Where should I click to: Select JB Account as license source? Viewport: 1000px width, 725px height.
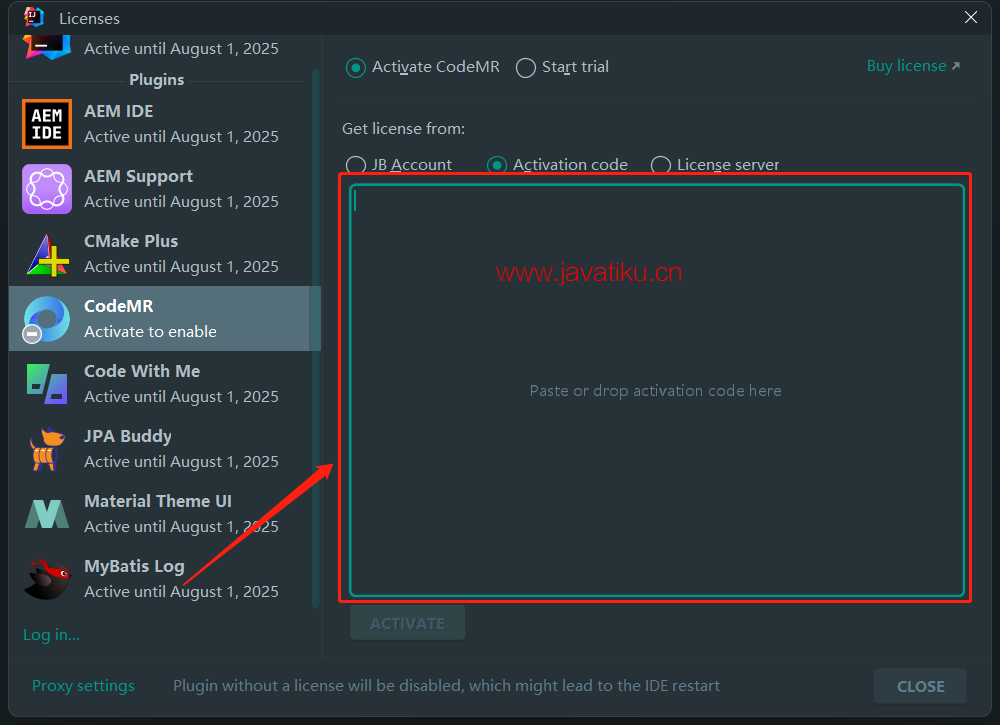pyautogui.click(x=355, y=165)
